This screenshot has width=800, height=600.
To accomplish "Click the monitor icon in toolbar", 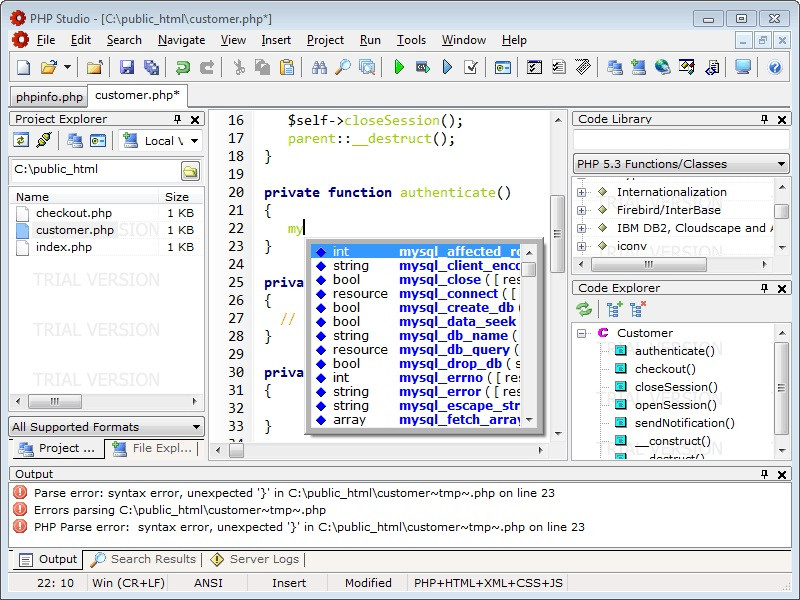I will (x=743, y=67).
